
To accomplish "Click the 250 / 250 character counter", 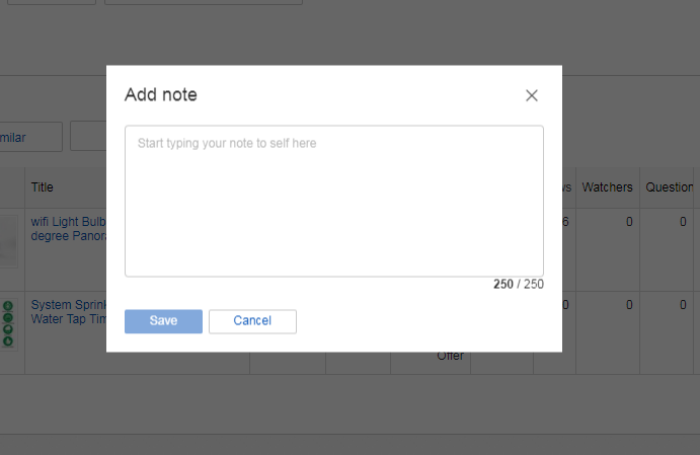I will click(517, 285).
